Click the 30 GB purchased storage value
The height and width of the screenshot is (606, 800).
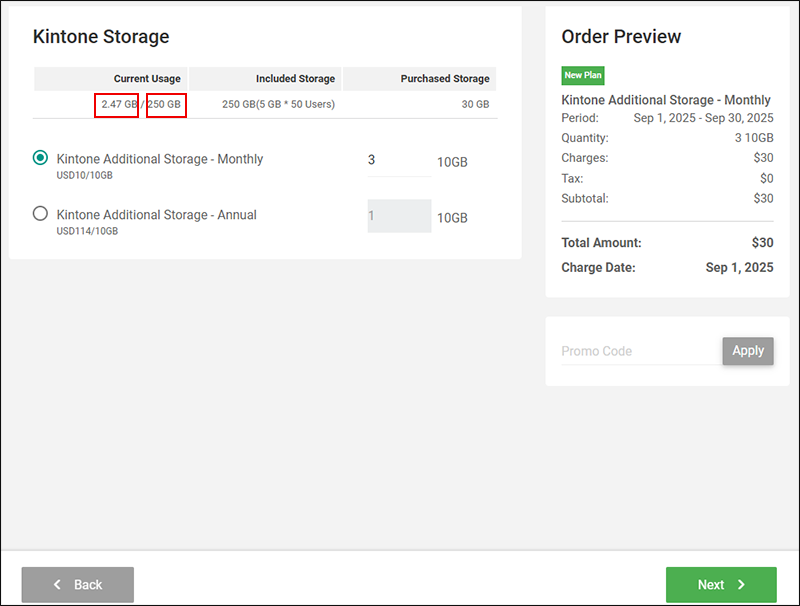tap(475, 104)
